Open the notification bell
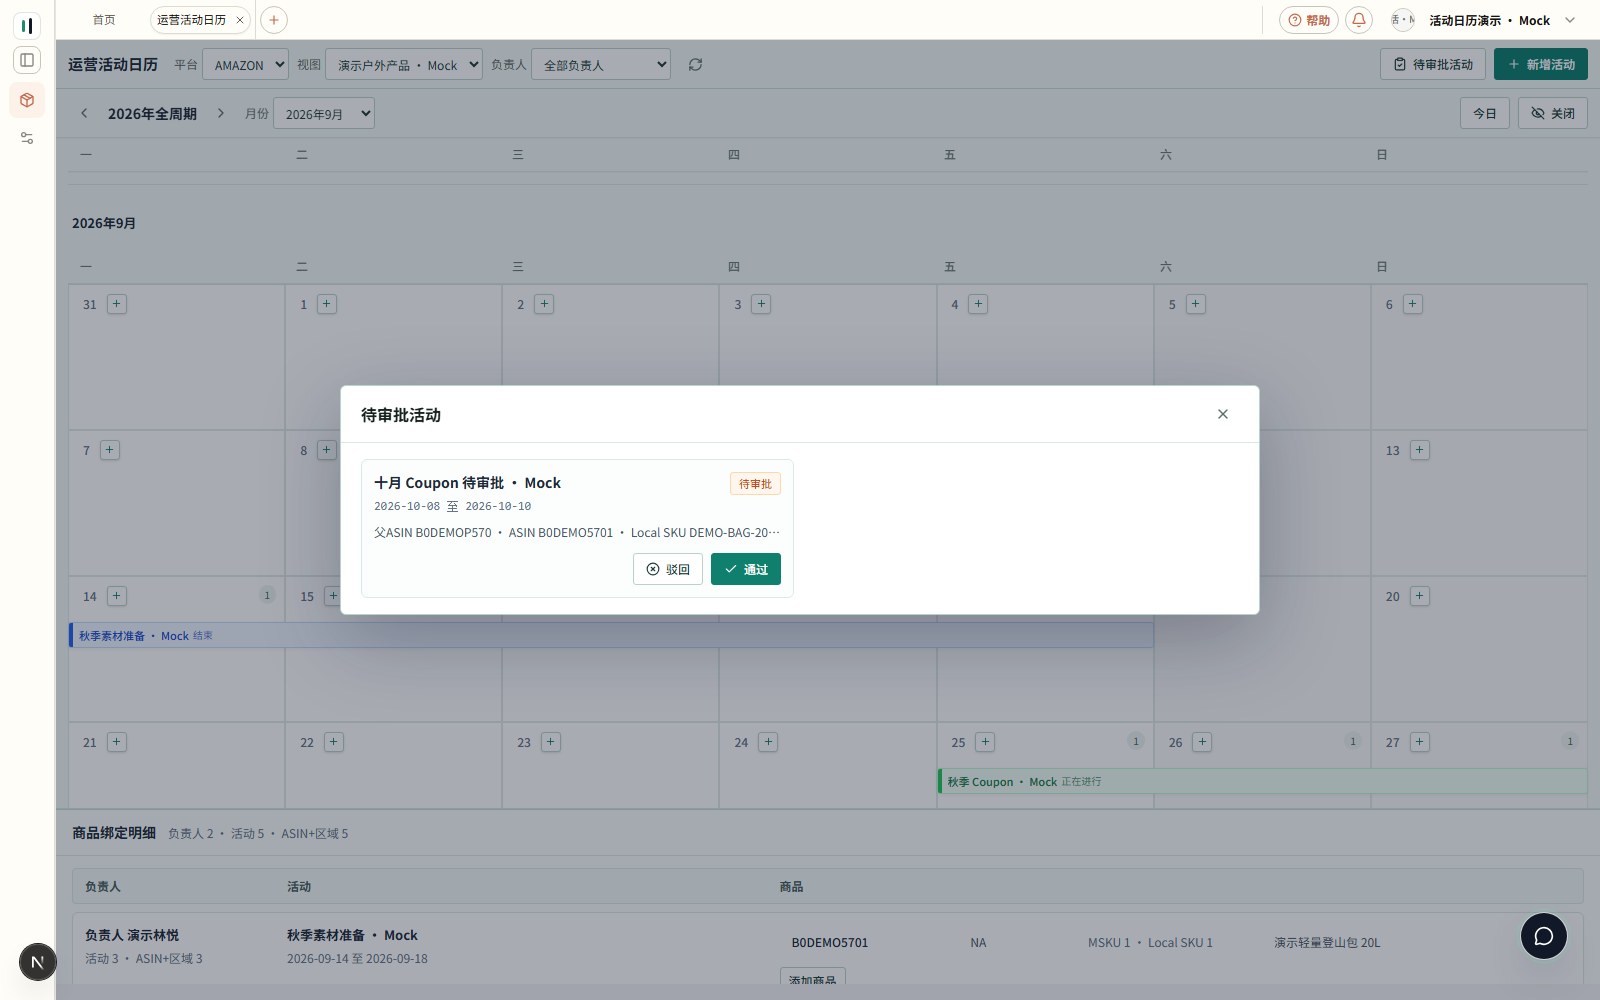 (1359, 20)
